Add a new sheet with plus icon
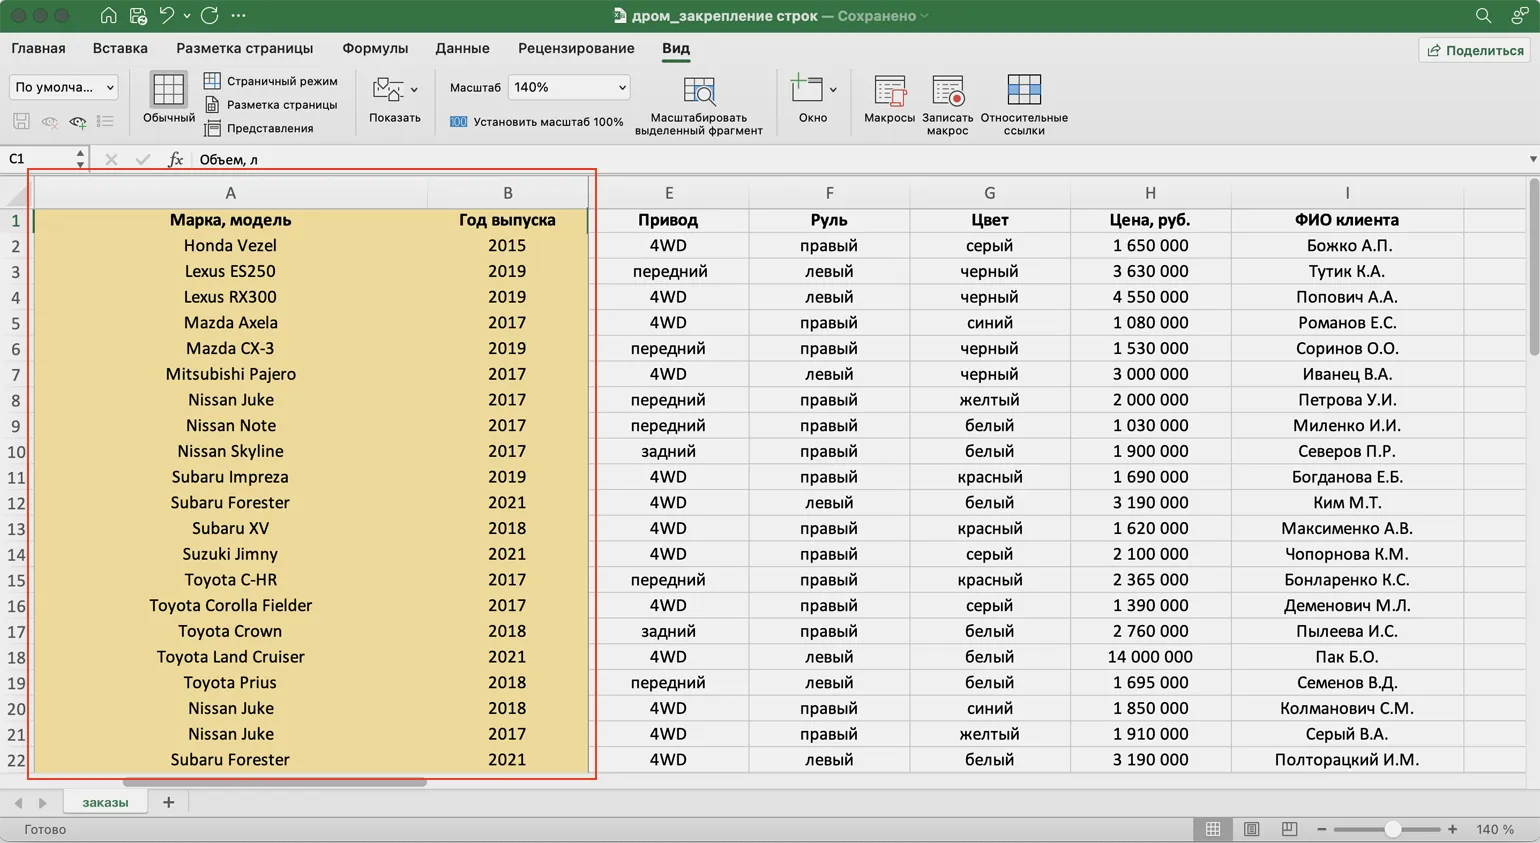 point(168,802)
